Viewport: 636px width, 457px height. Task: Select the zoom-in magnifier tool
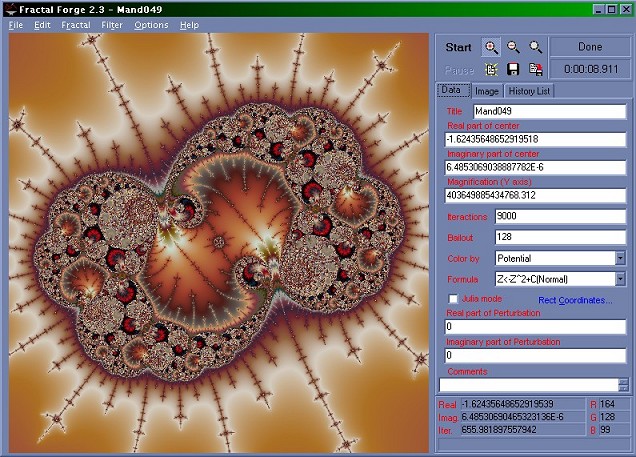click(x=491, y=47)
